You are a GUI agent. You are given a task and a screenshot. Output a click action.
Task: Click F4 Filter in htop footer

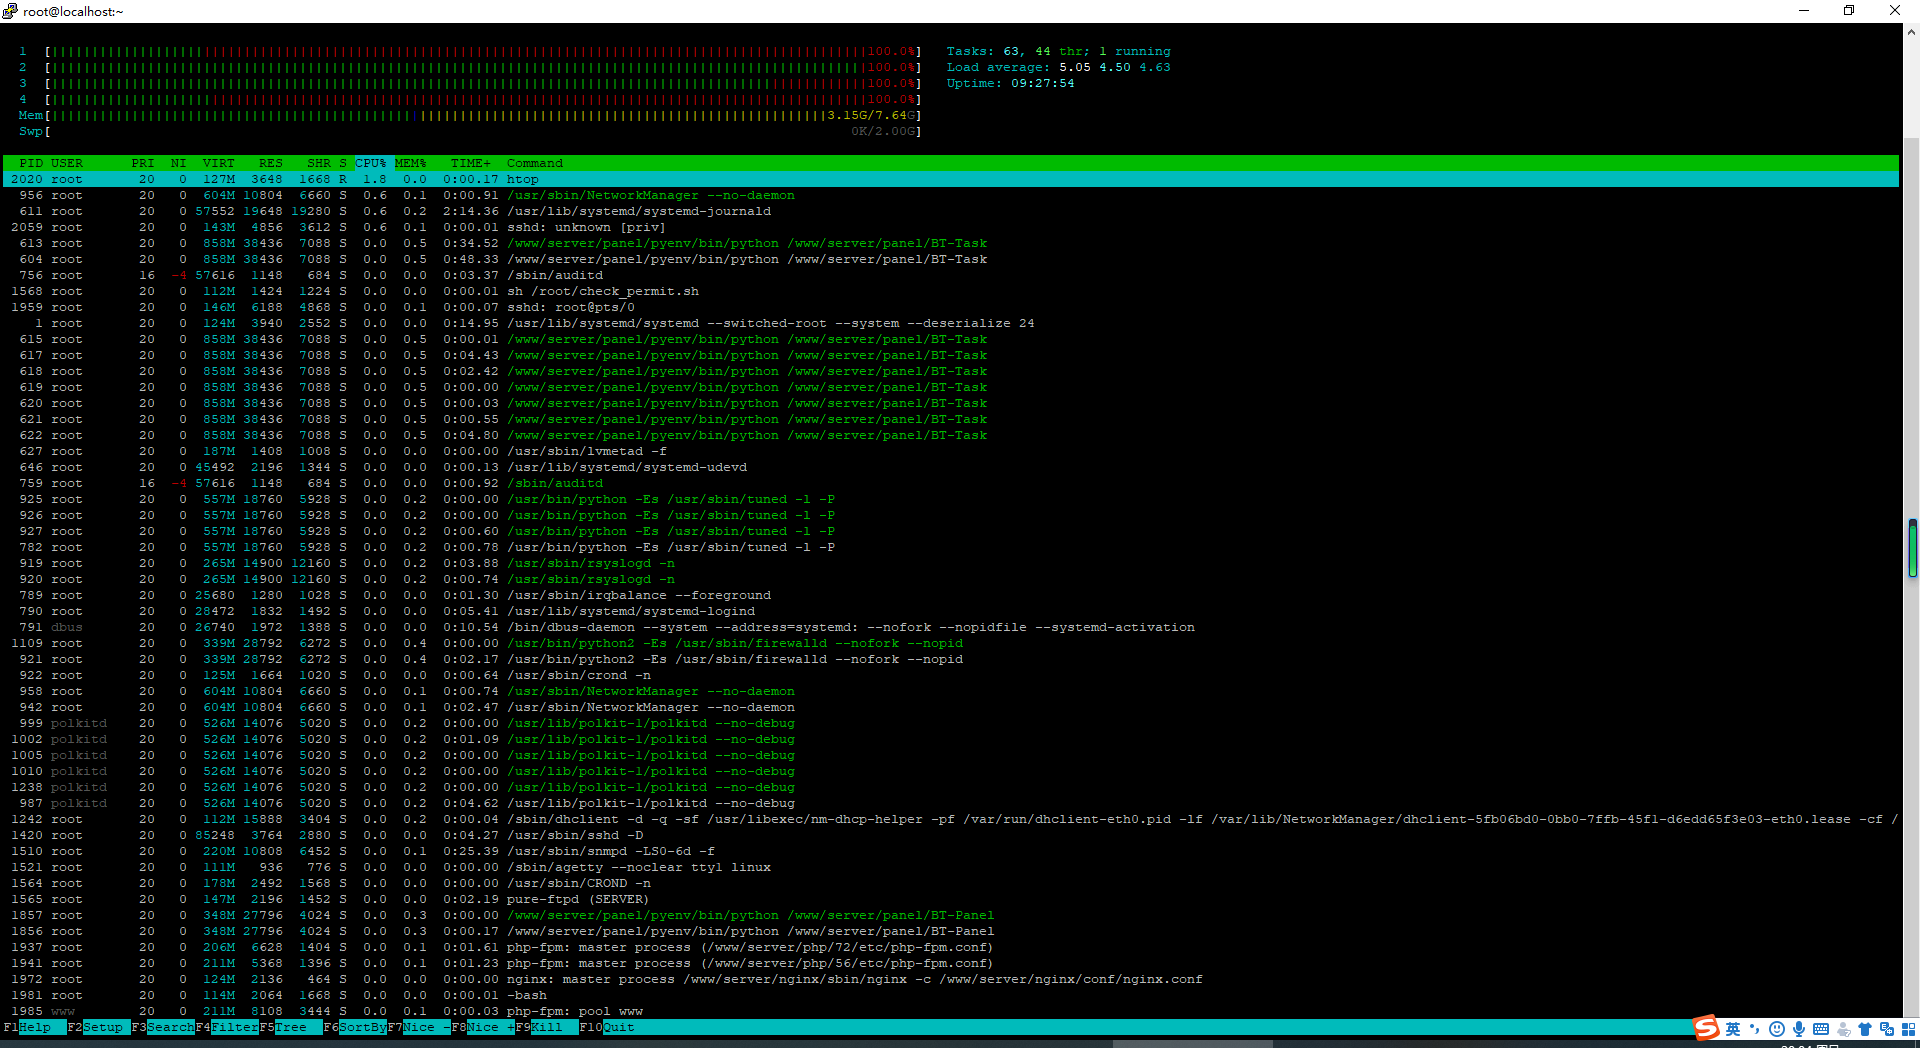click(226, 1027)
